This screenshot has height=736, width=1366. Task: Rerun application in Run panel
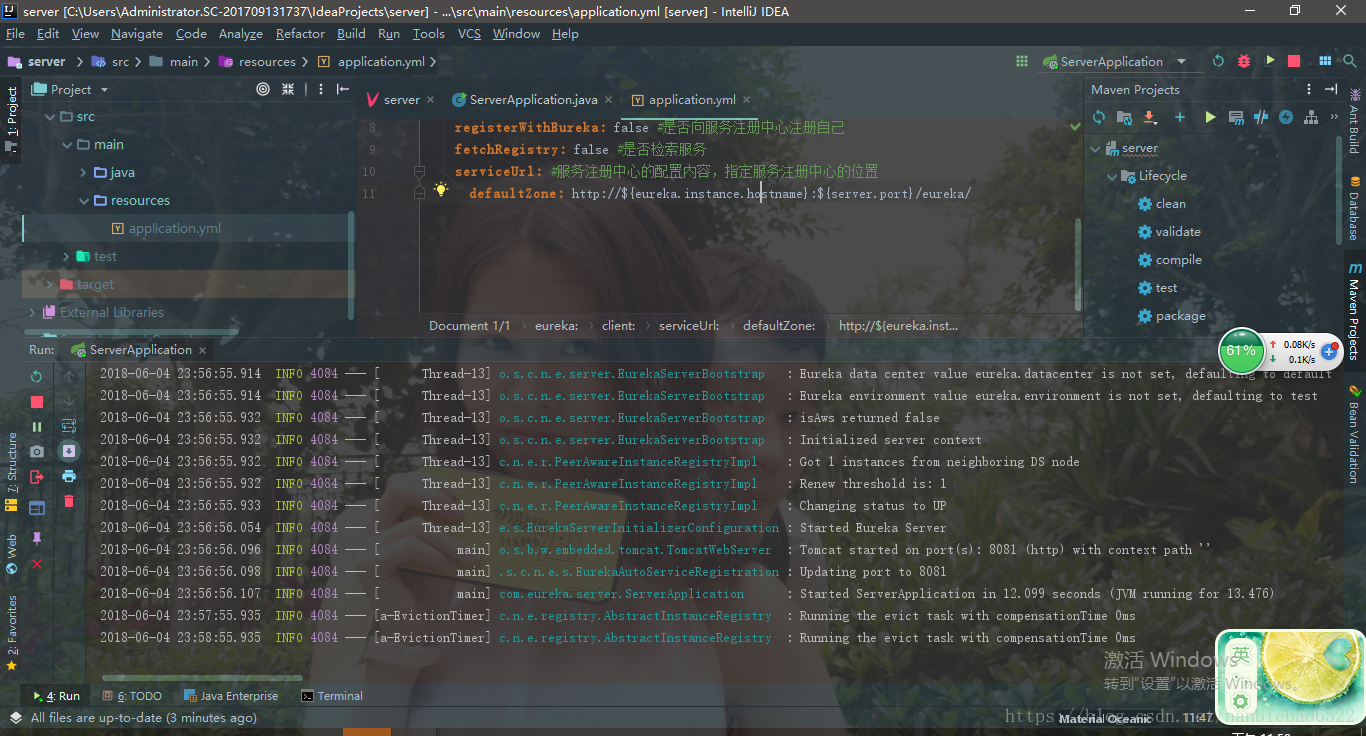[x=37, y=376]
